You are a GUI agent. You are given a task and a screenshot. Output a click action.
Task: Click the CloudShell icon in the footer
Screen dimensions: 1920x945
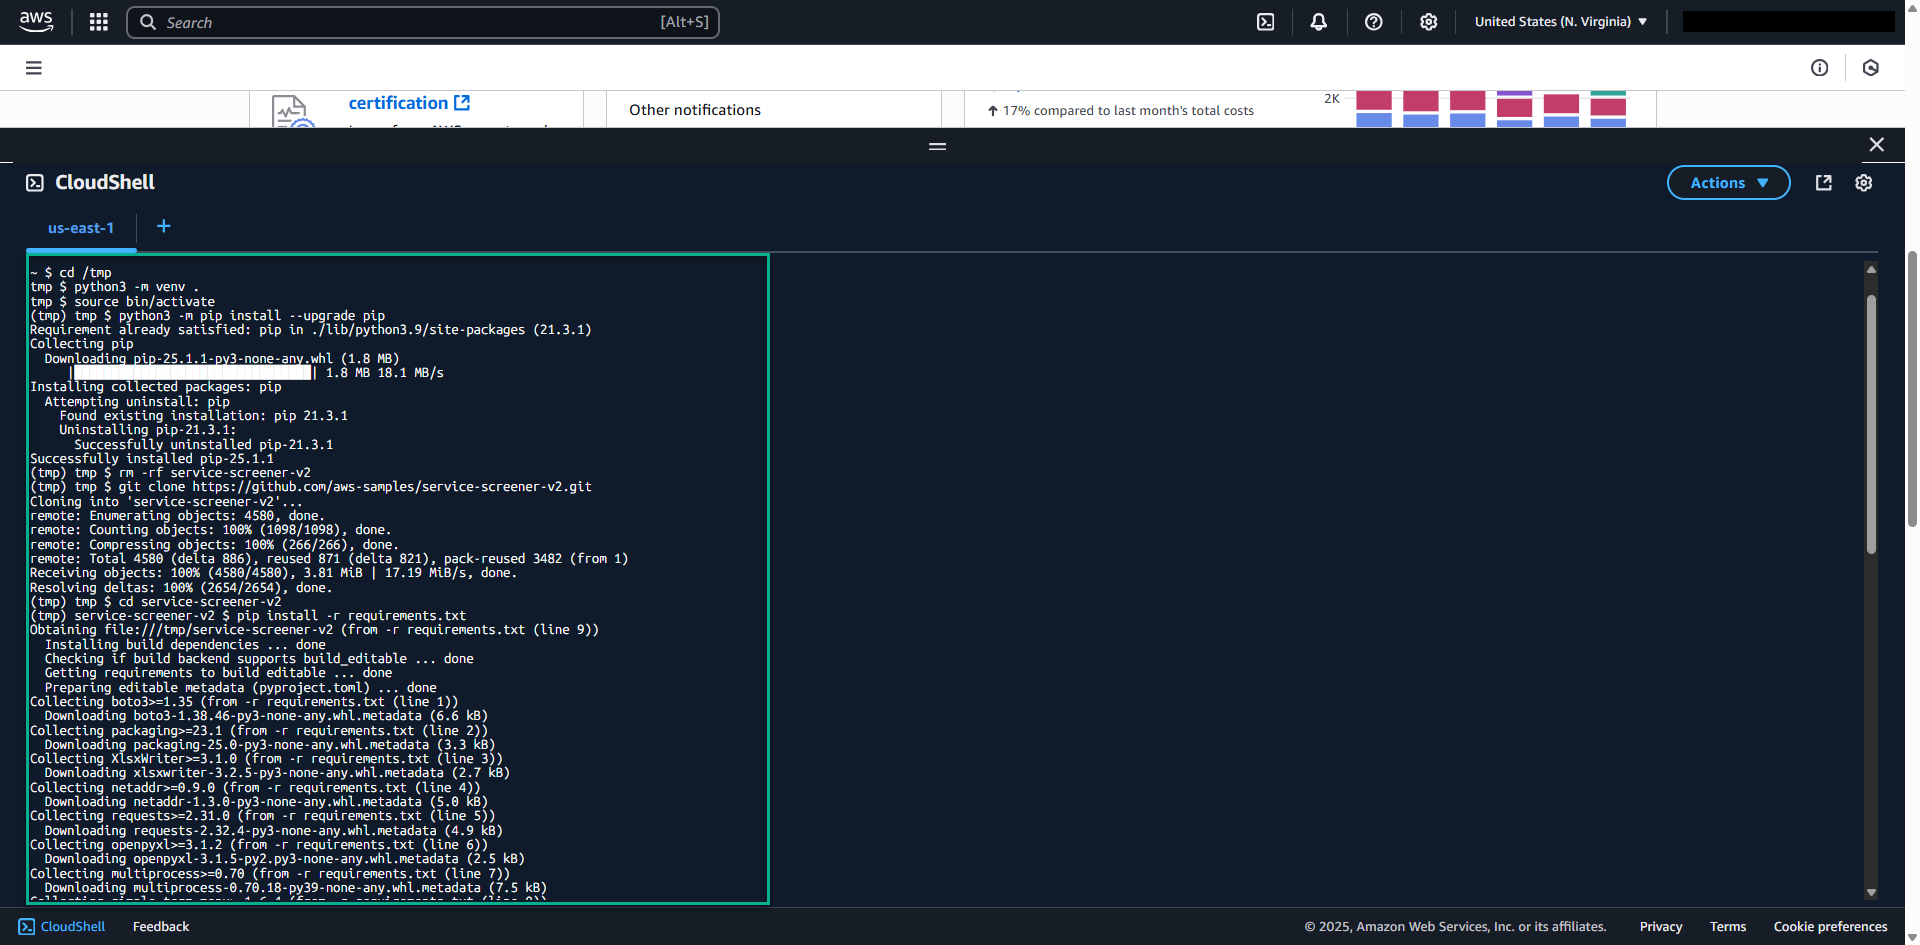click(x=28, y=926)
